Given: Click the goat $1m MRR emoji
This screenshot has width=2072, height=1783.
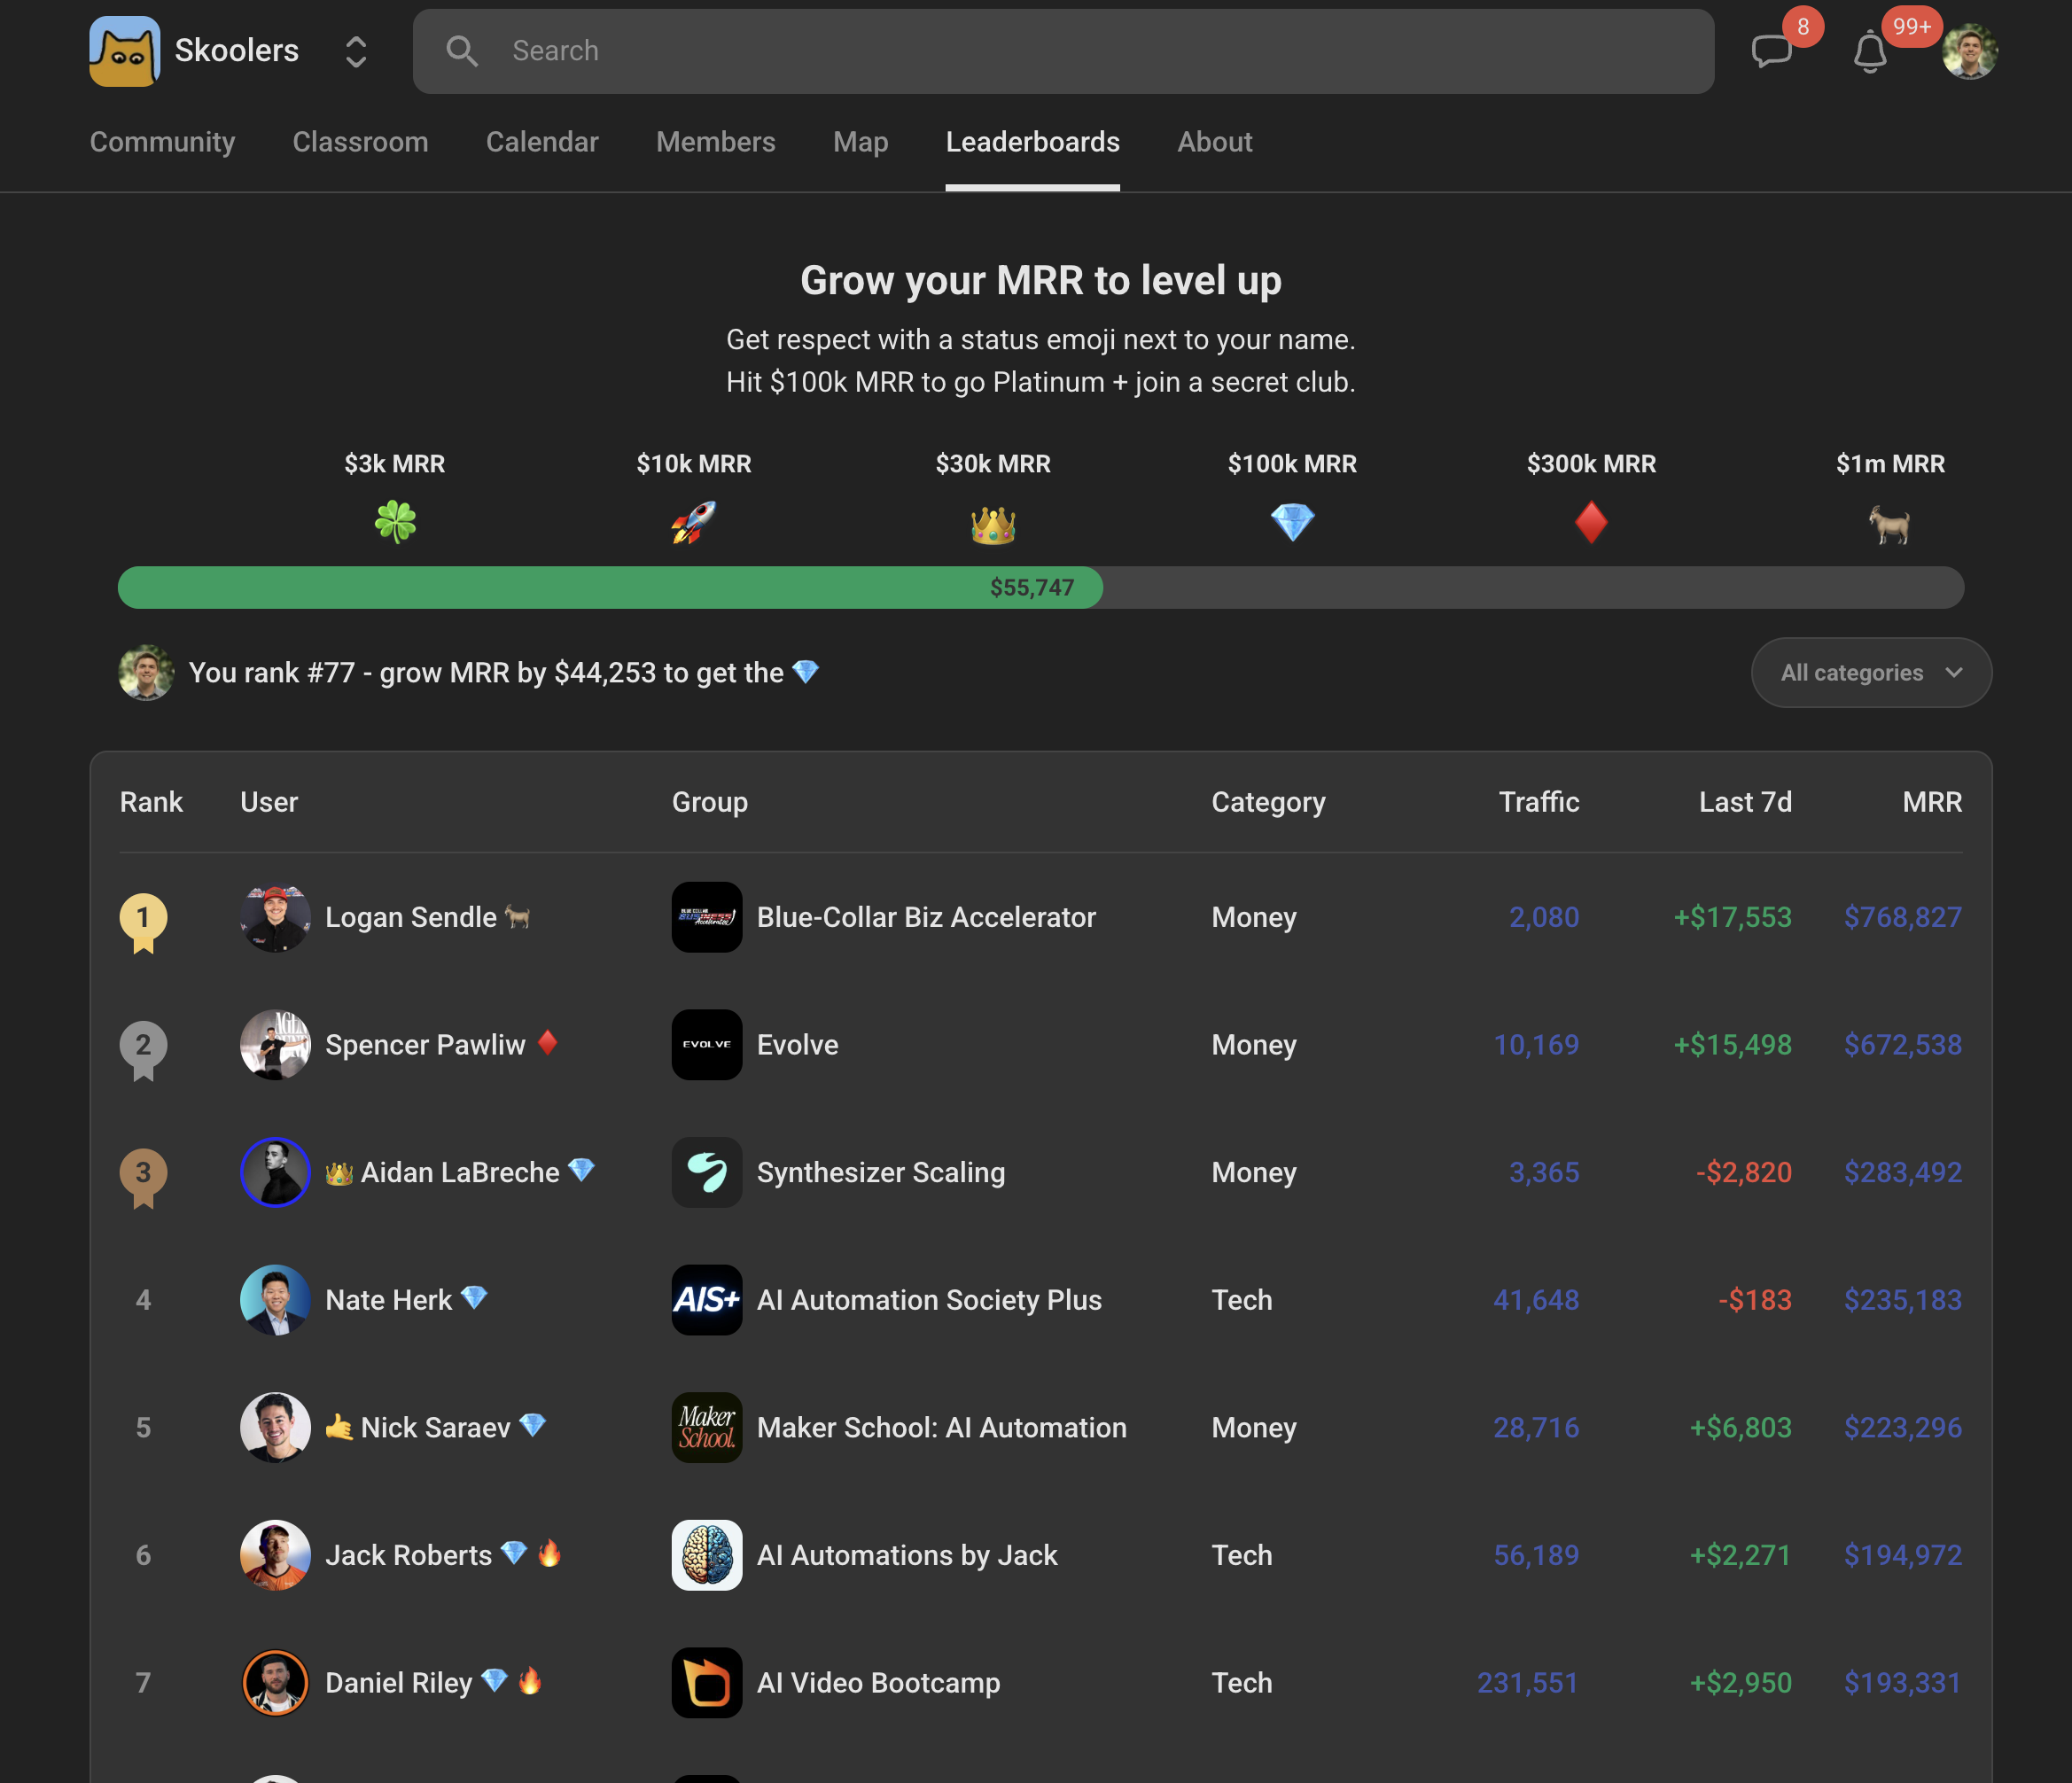Looking at the screenshot, I should coord(1890,523).
